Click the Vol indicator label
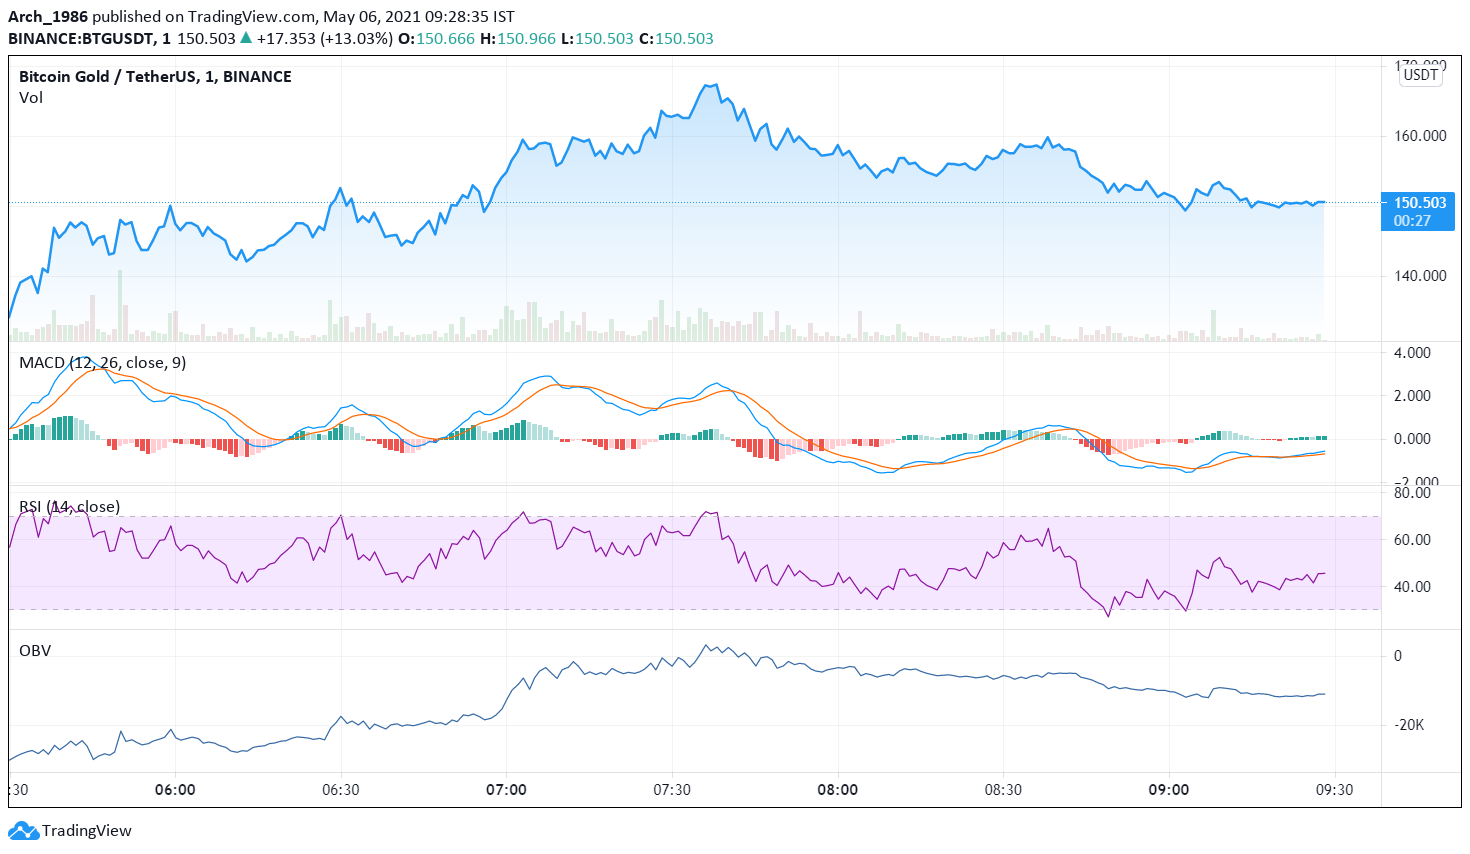 point(31,98)
